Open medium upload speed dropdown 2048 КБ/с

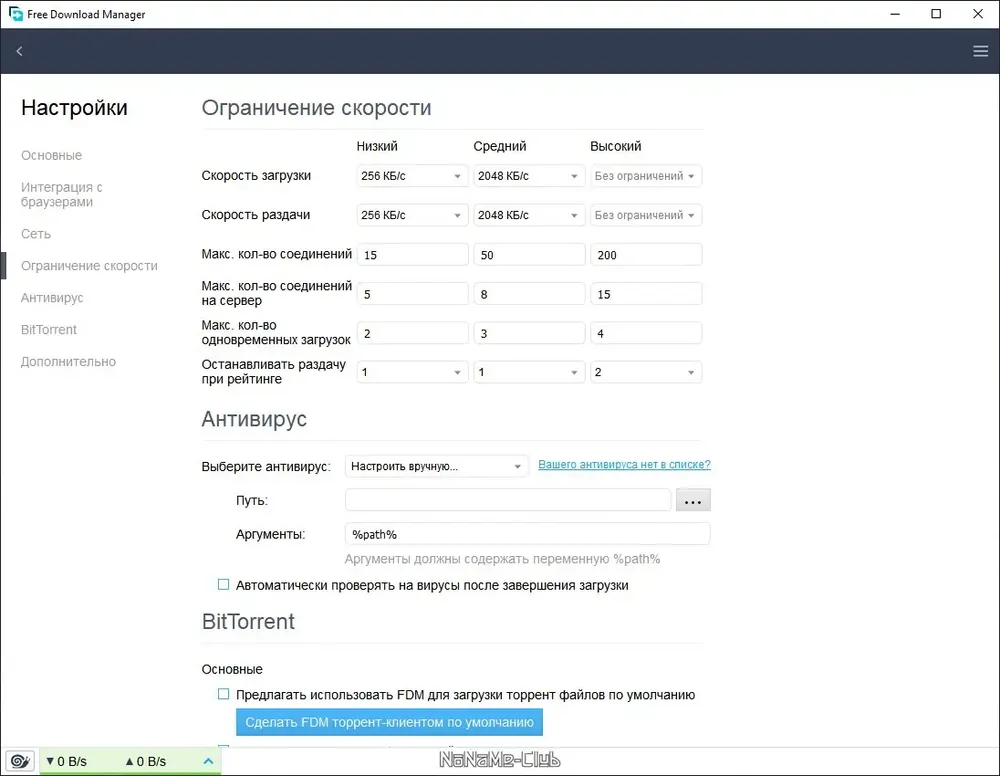tap(529, 216)
